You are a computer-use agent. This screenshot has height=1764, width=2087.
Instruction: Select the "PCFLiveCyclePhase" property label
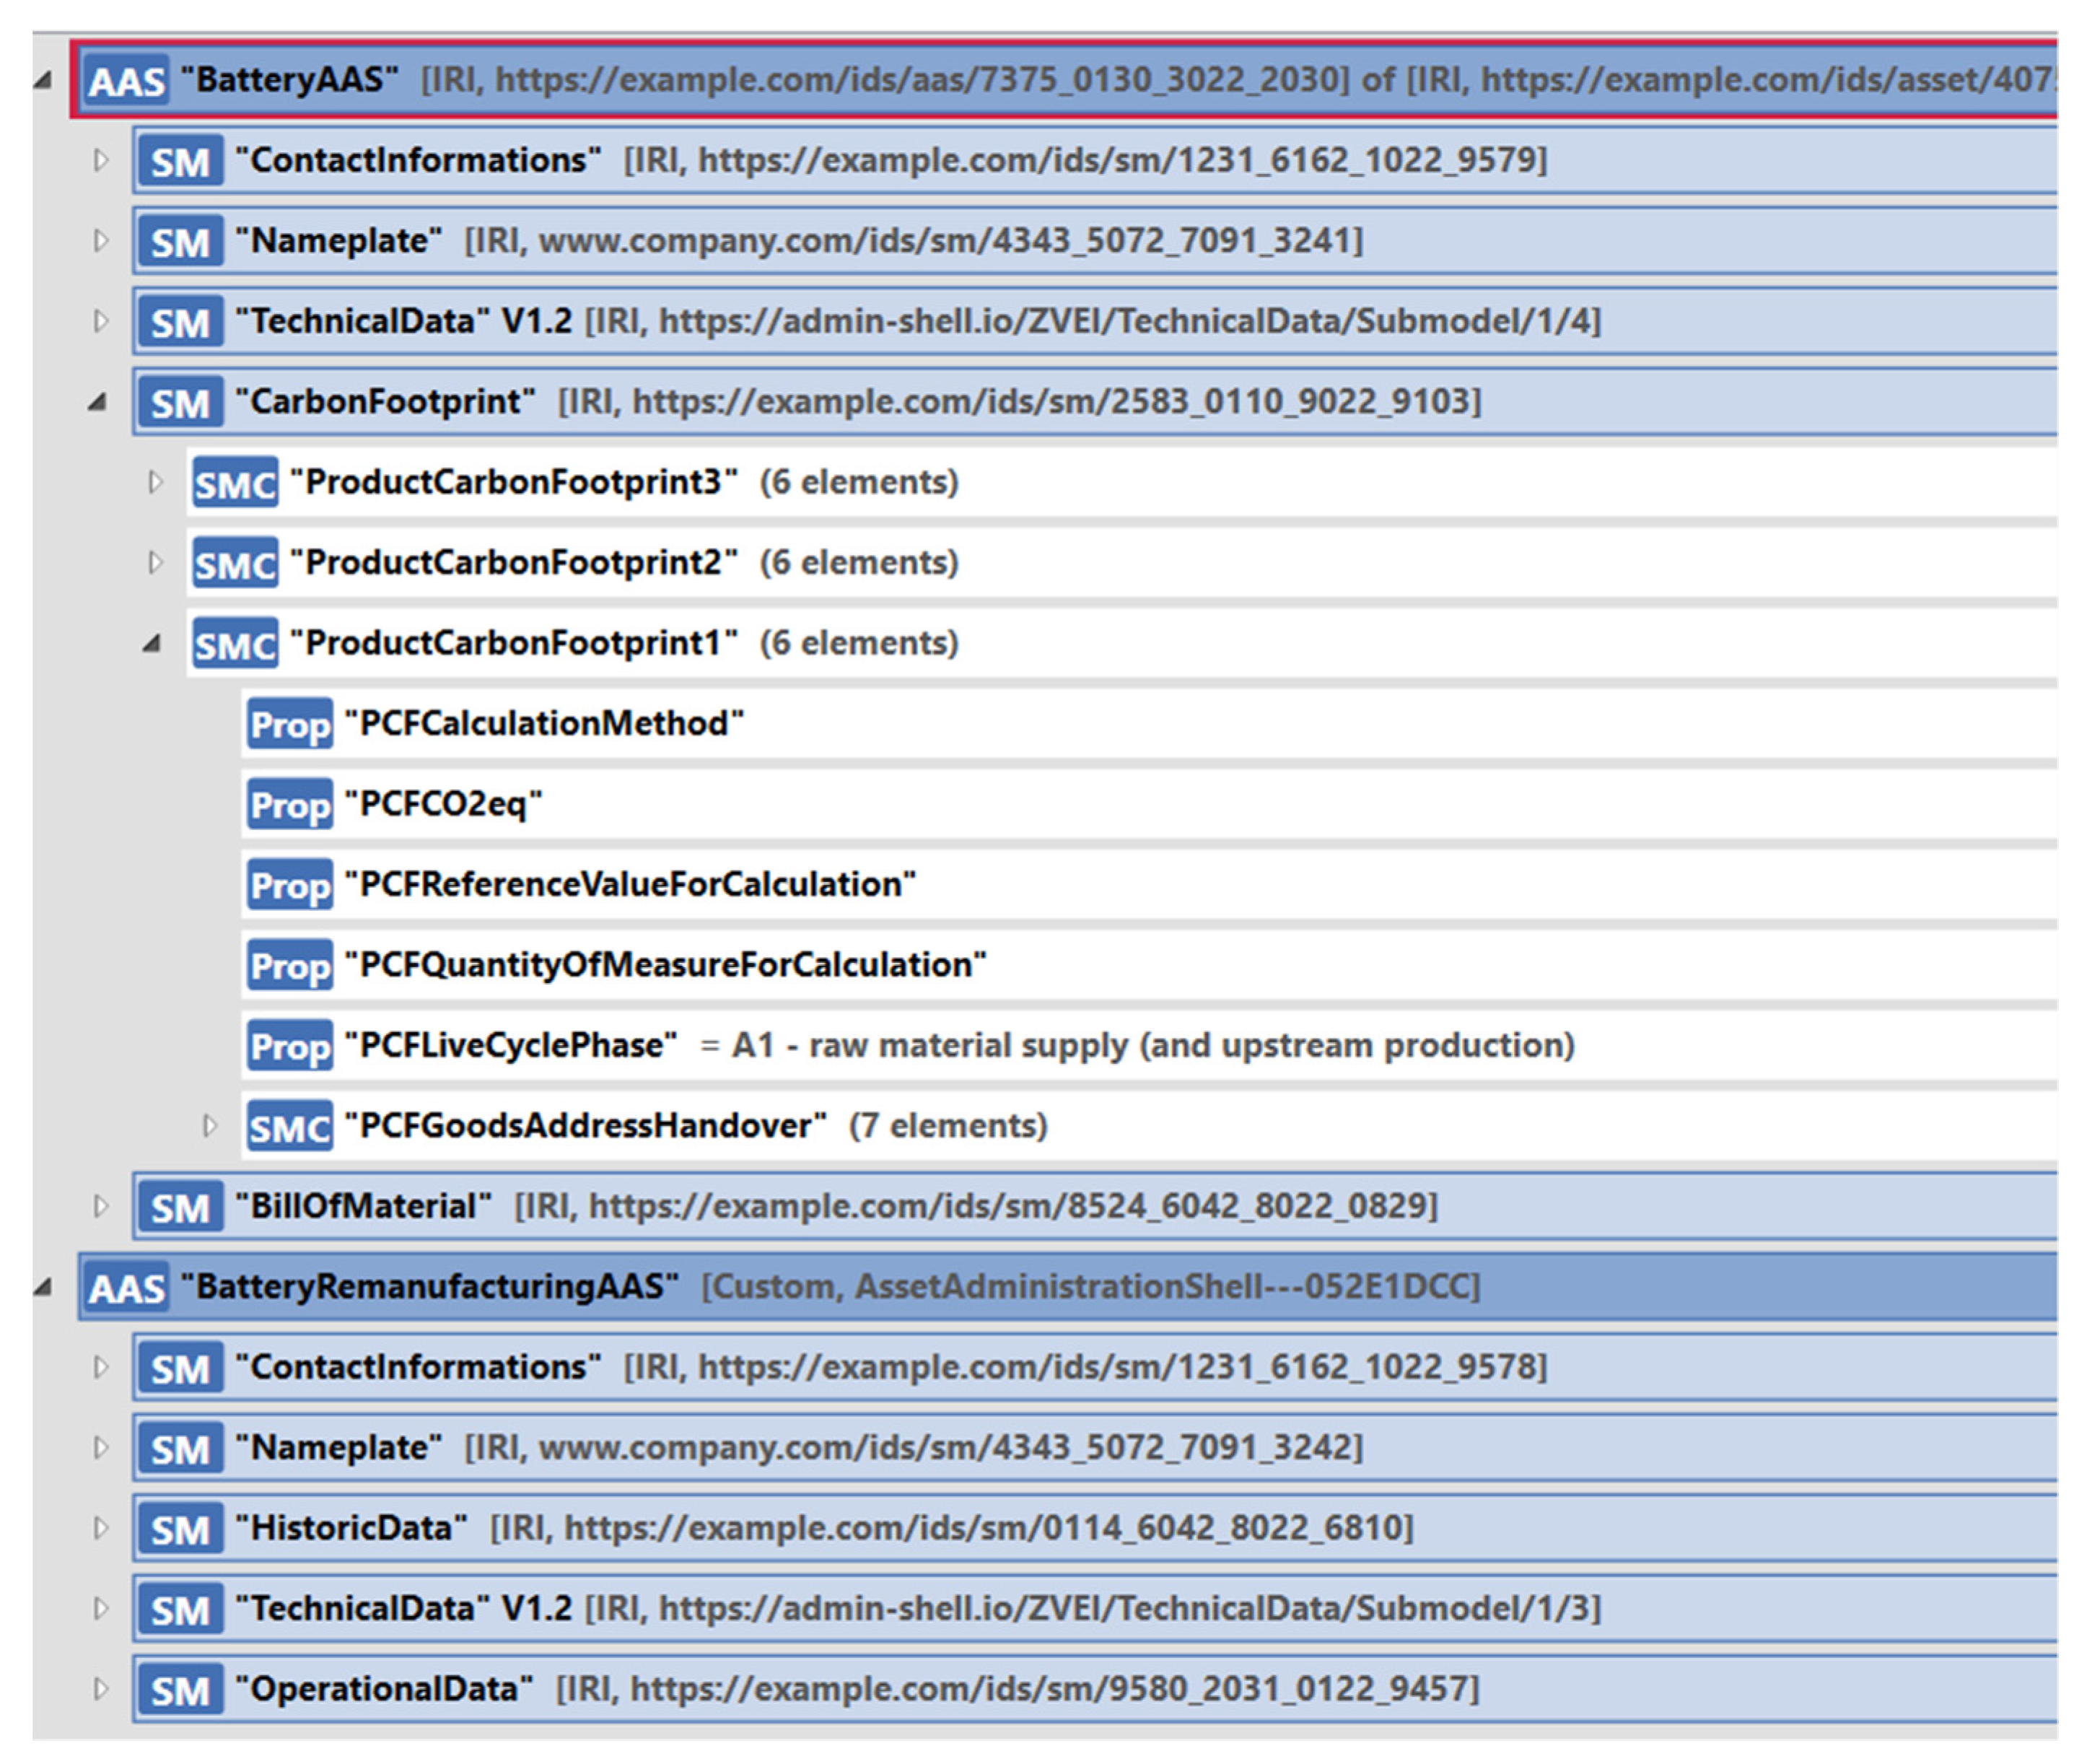[x=510, y=1046]
